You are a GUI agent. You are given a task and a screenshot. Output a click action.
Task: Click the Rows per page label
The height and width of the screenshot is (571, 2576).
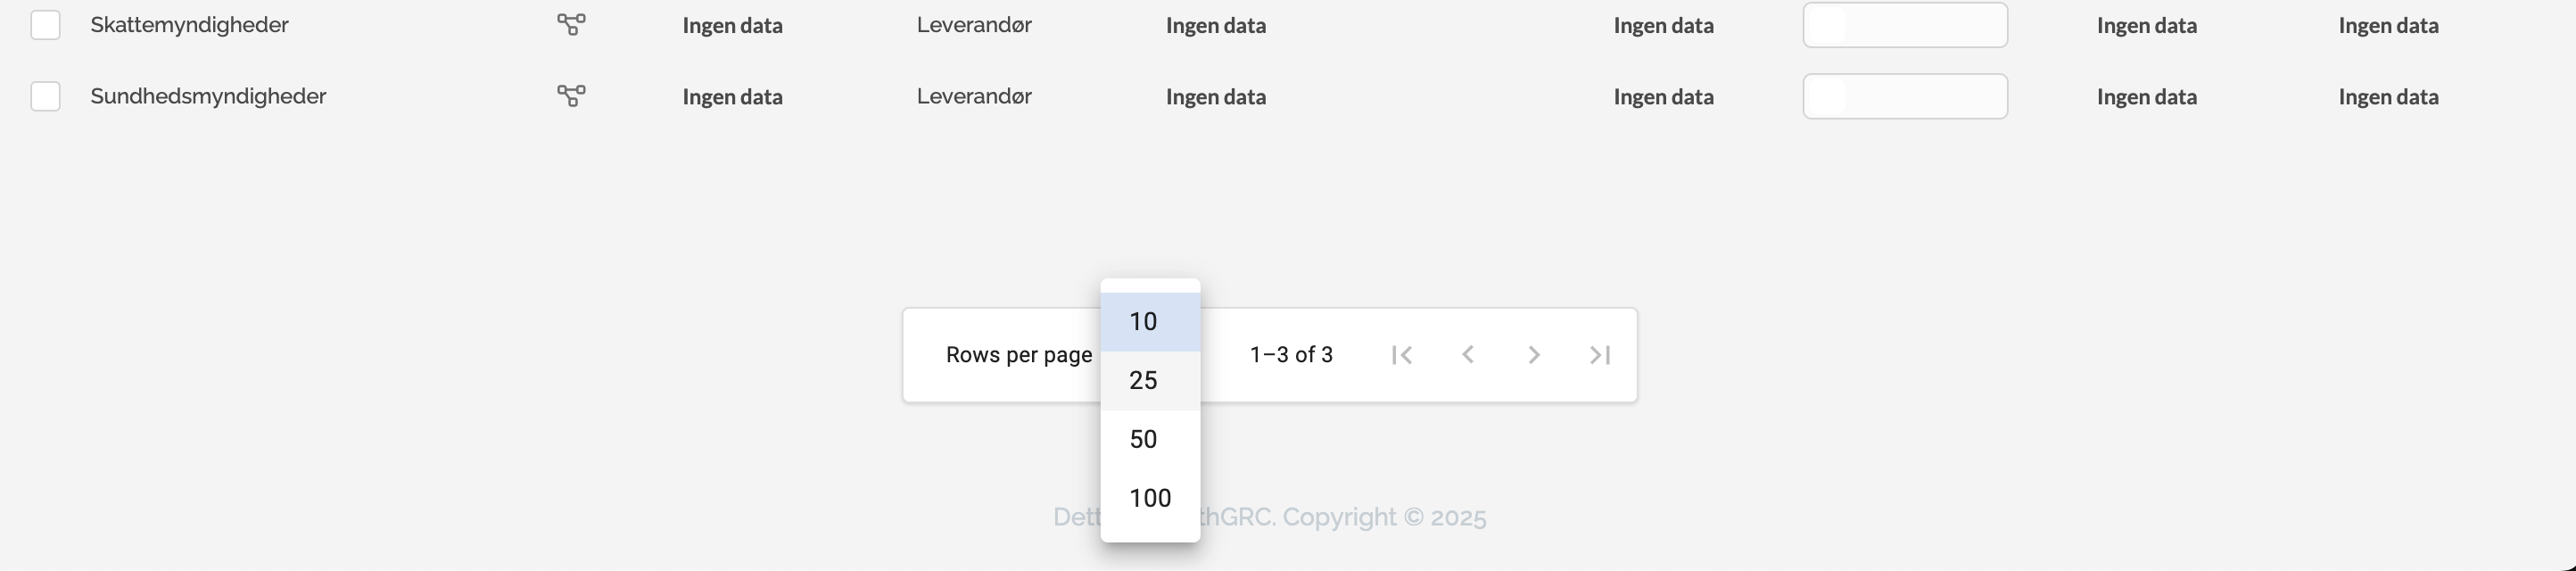(1018, 355)
